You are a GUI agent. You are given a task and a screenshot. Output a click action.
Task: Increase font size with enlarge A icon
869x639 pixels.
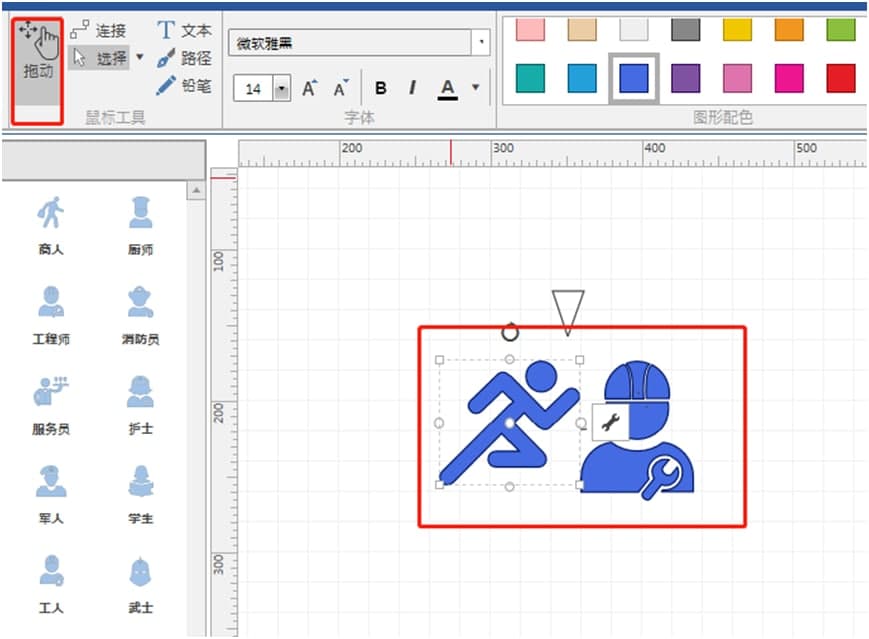(310, 88)
